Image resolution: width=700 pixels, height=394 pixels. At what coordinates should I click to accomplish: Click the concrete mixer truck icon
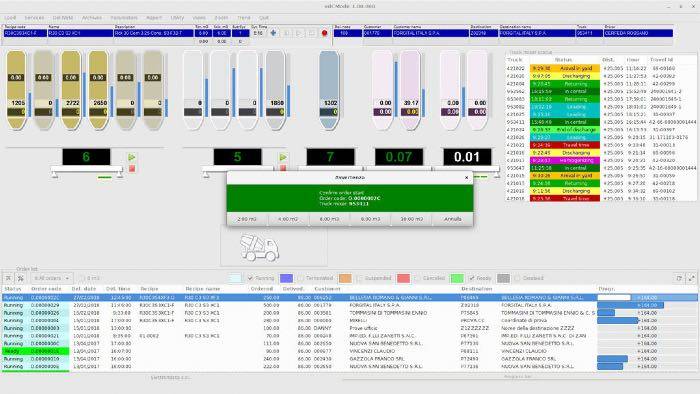pos(259,248)
